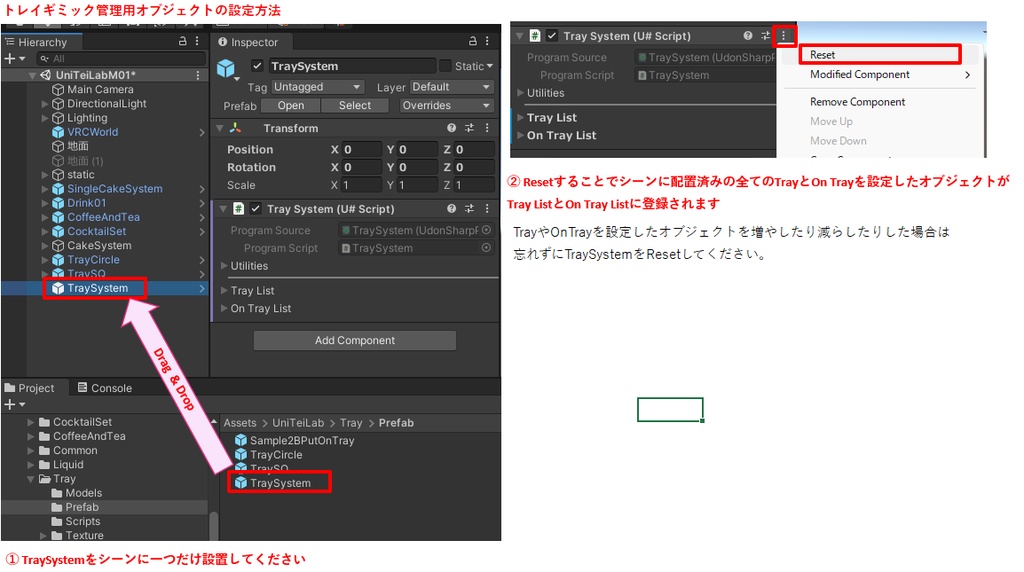Viewport: 1024px width, 572px height.
Task: Open Tray System script three-dot menu in Inspector
Action: point(487,209)
